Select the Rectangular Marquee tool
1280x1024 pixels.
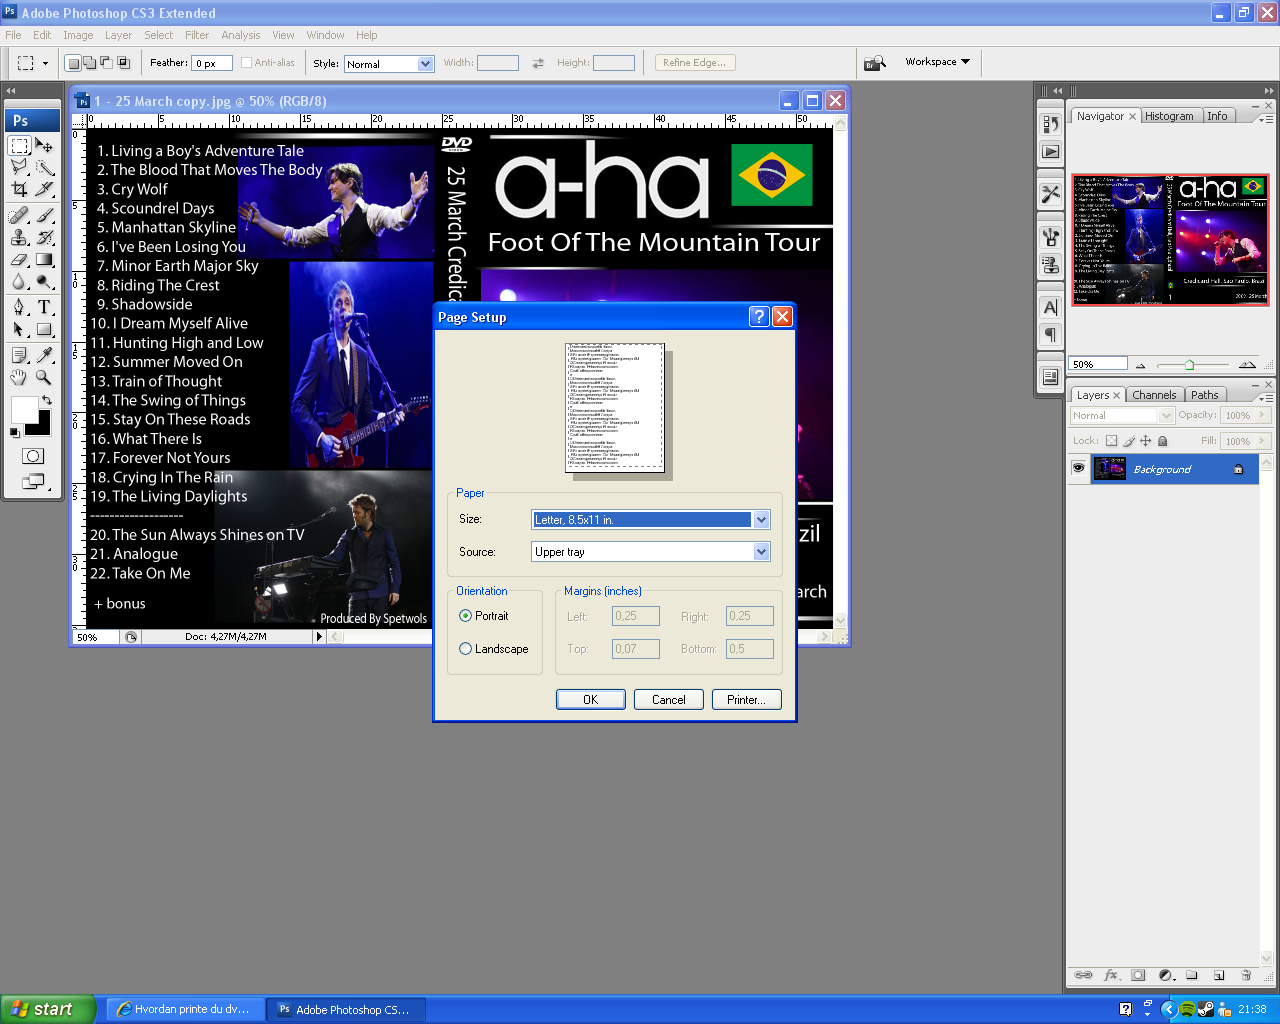[19, 145]
